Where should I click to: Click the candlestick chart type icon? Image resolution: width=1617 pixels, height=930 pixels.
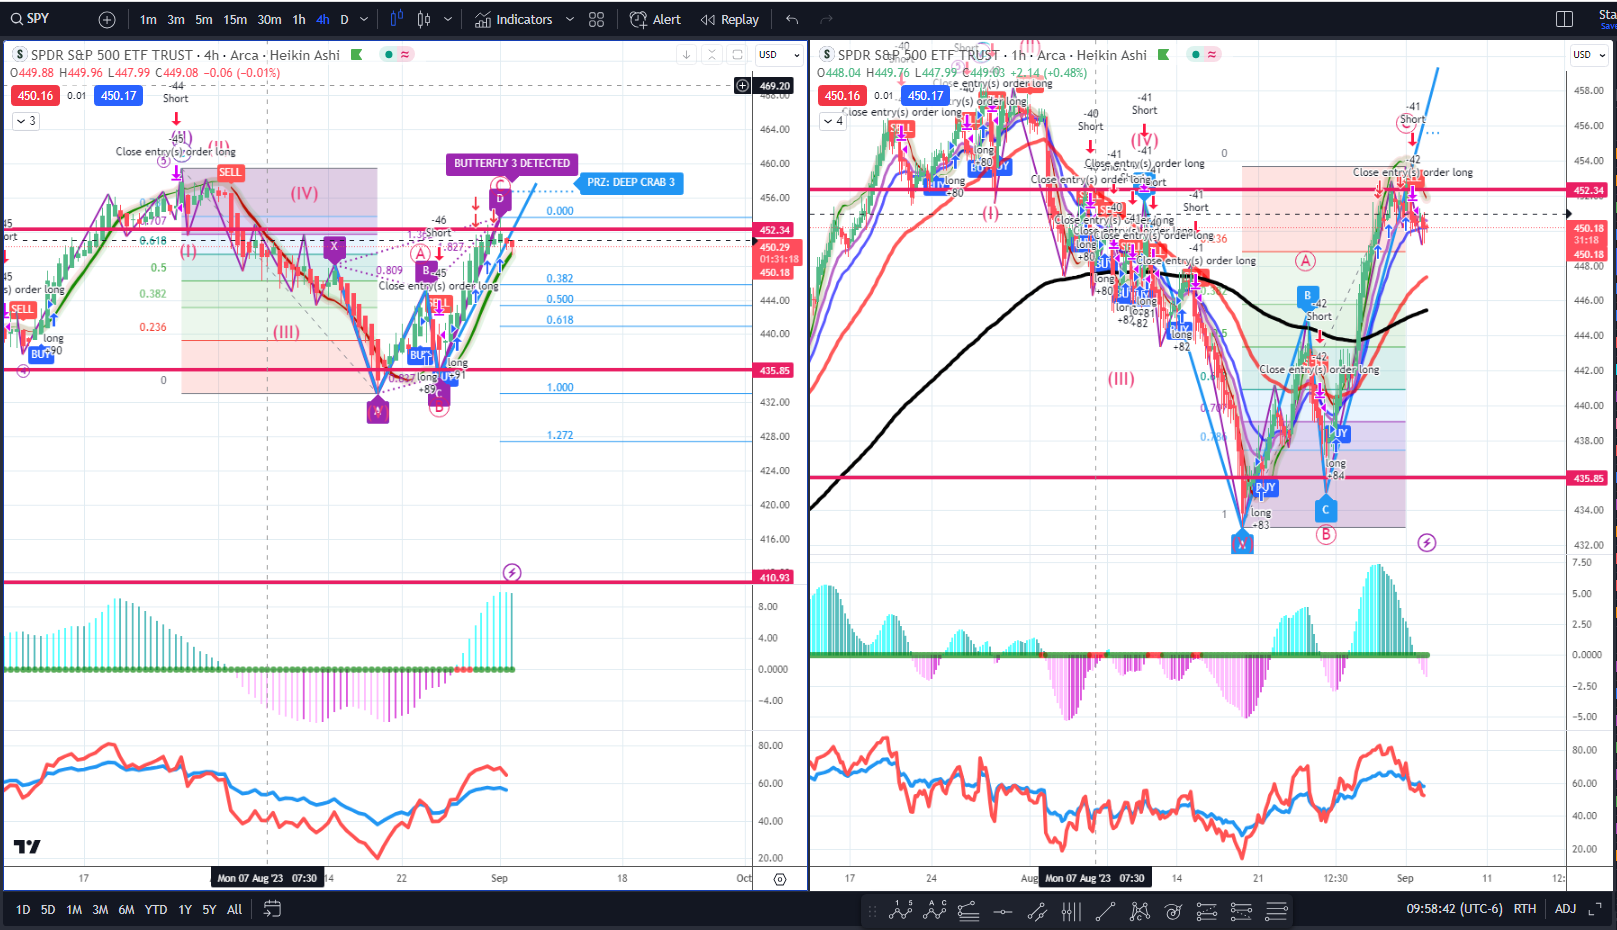pos(424,19)
